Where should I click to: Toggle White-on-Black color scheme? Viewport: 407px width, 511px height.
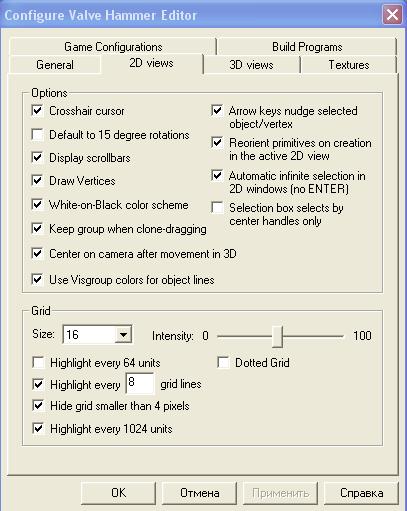[x=37, y=204]
